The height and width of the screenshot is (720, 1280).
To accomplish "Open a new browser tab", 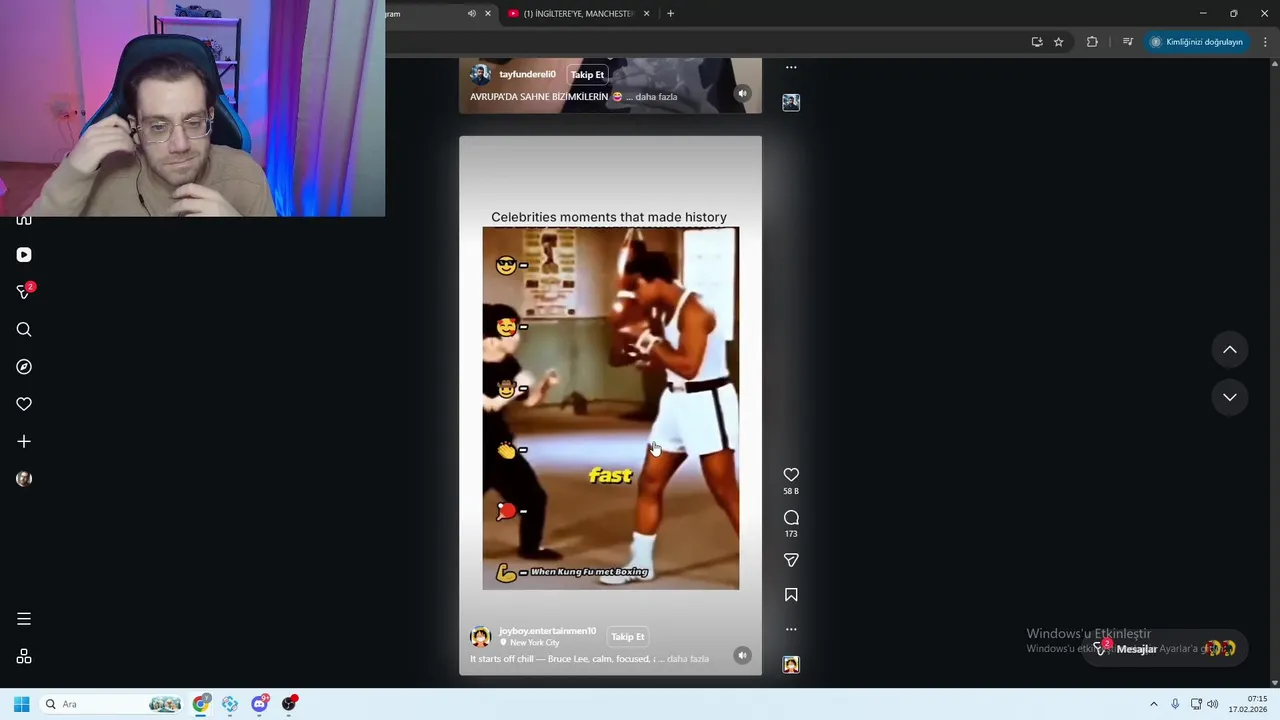I will (670, 14).
